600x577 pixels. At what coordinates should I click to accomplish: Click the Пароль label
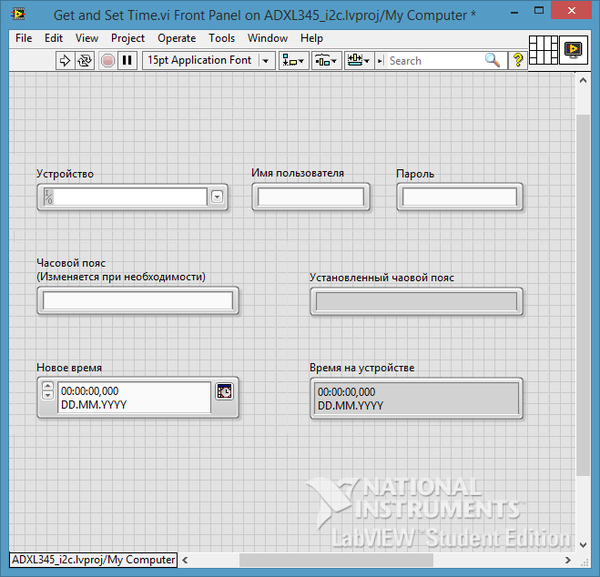pyautogui.click(x=415, y=174)
